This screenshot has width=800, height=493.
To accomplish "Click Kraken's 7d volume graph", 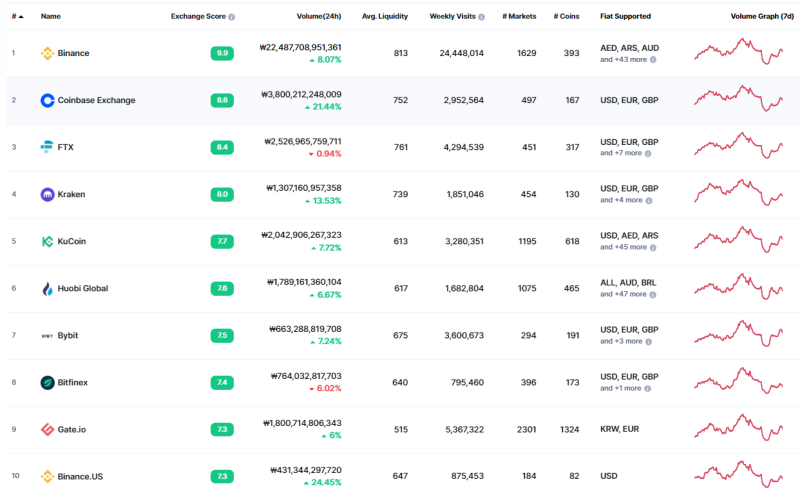I will (x=738, y=192).
